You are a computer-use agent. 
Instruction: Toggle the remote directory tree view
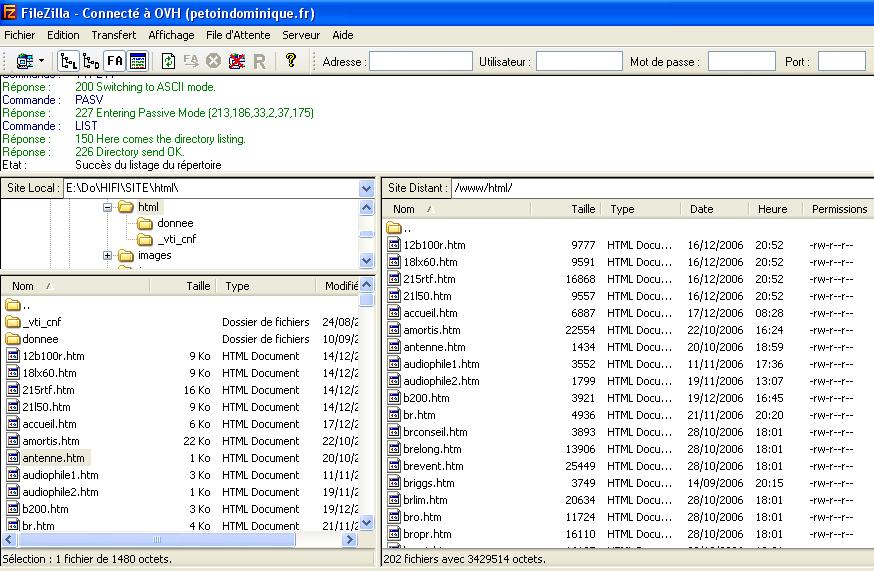(91, 61)
